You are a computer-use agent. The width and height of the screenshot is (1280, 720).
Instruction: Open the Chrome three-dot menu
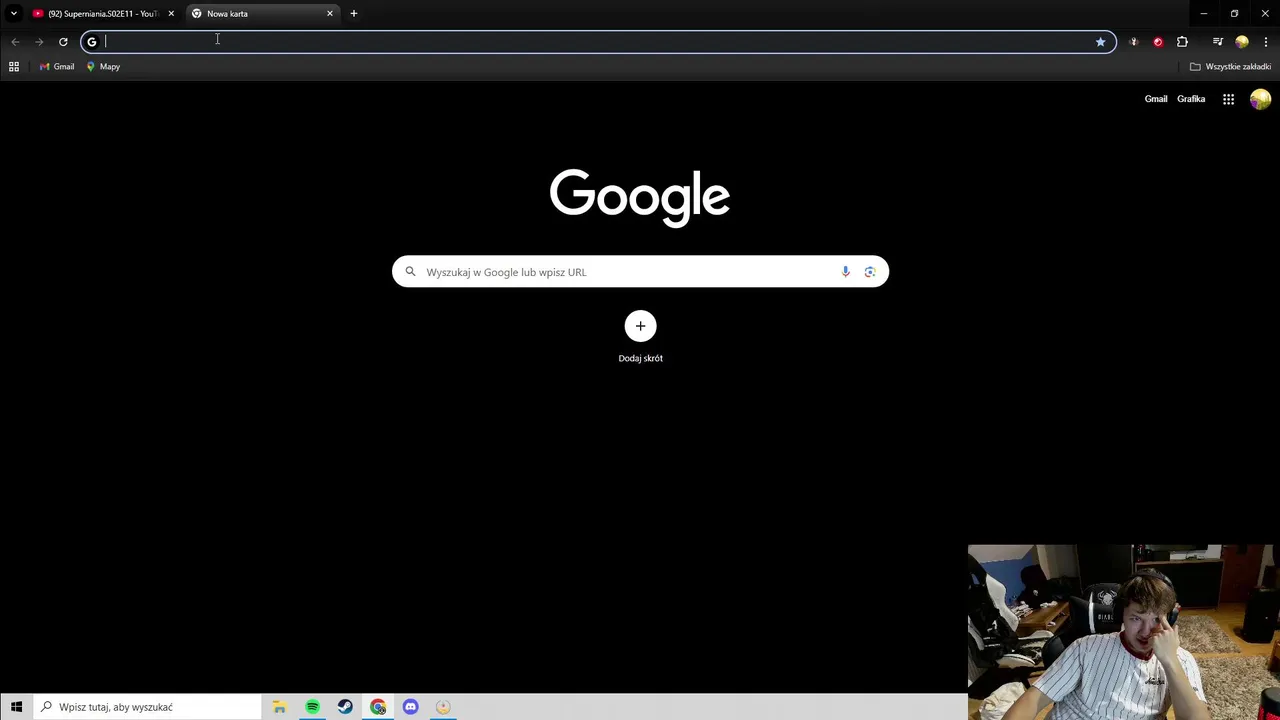1266,42
